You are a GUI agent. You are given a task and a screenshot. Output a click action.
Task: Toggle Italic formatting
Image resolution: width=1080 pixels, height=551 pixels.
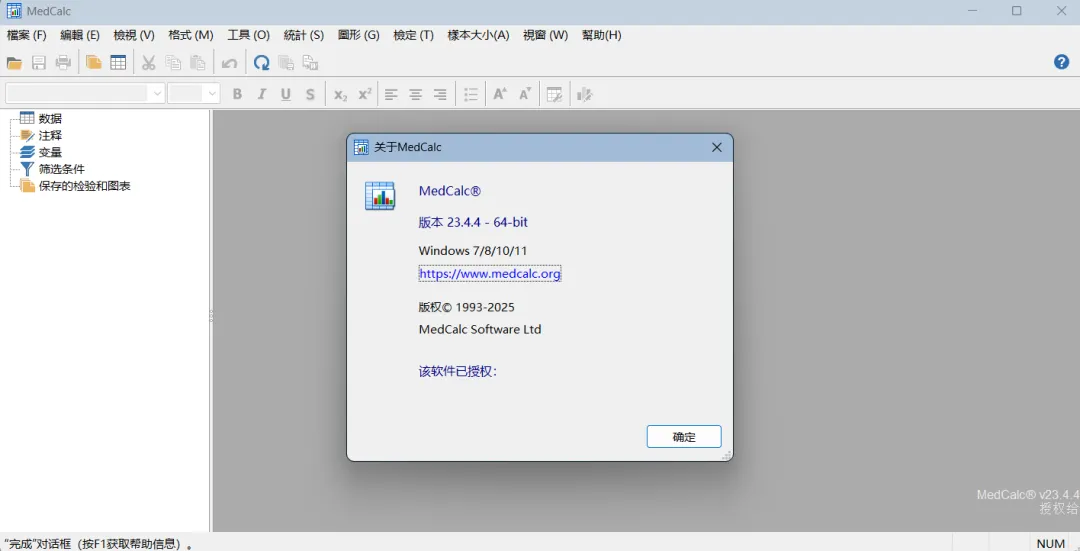point(262,94)
